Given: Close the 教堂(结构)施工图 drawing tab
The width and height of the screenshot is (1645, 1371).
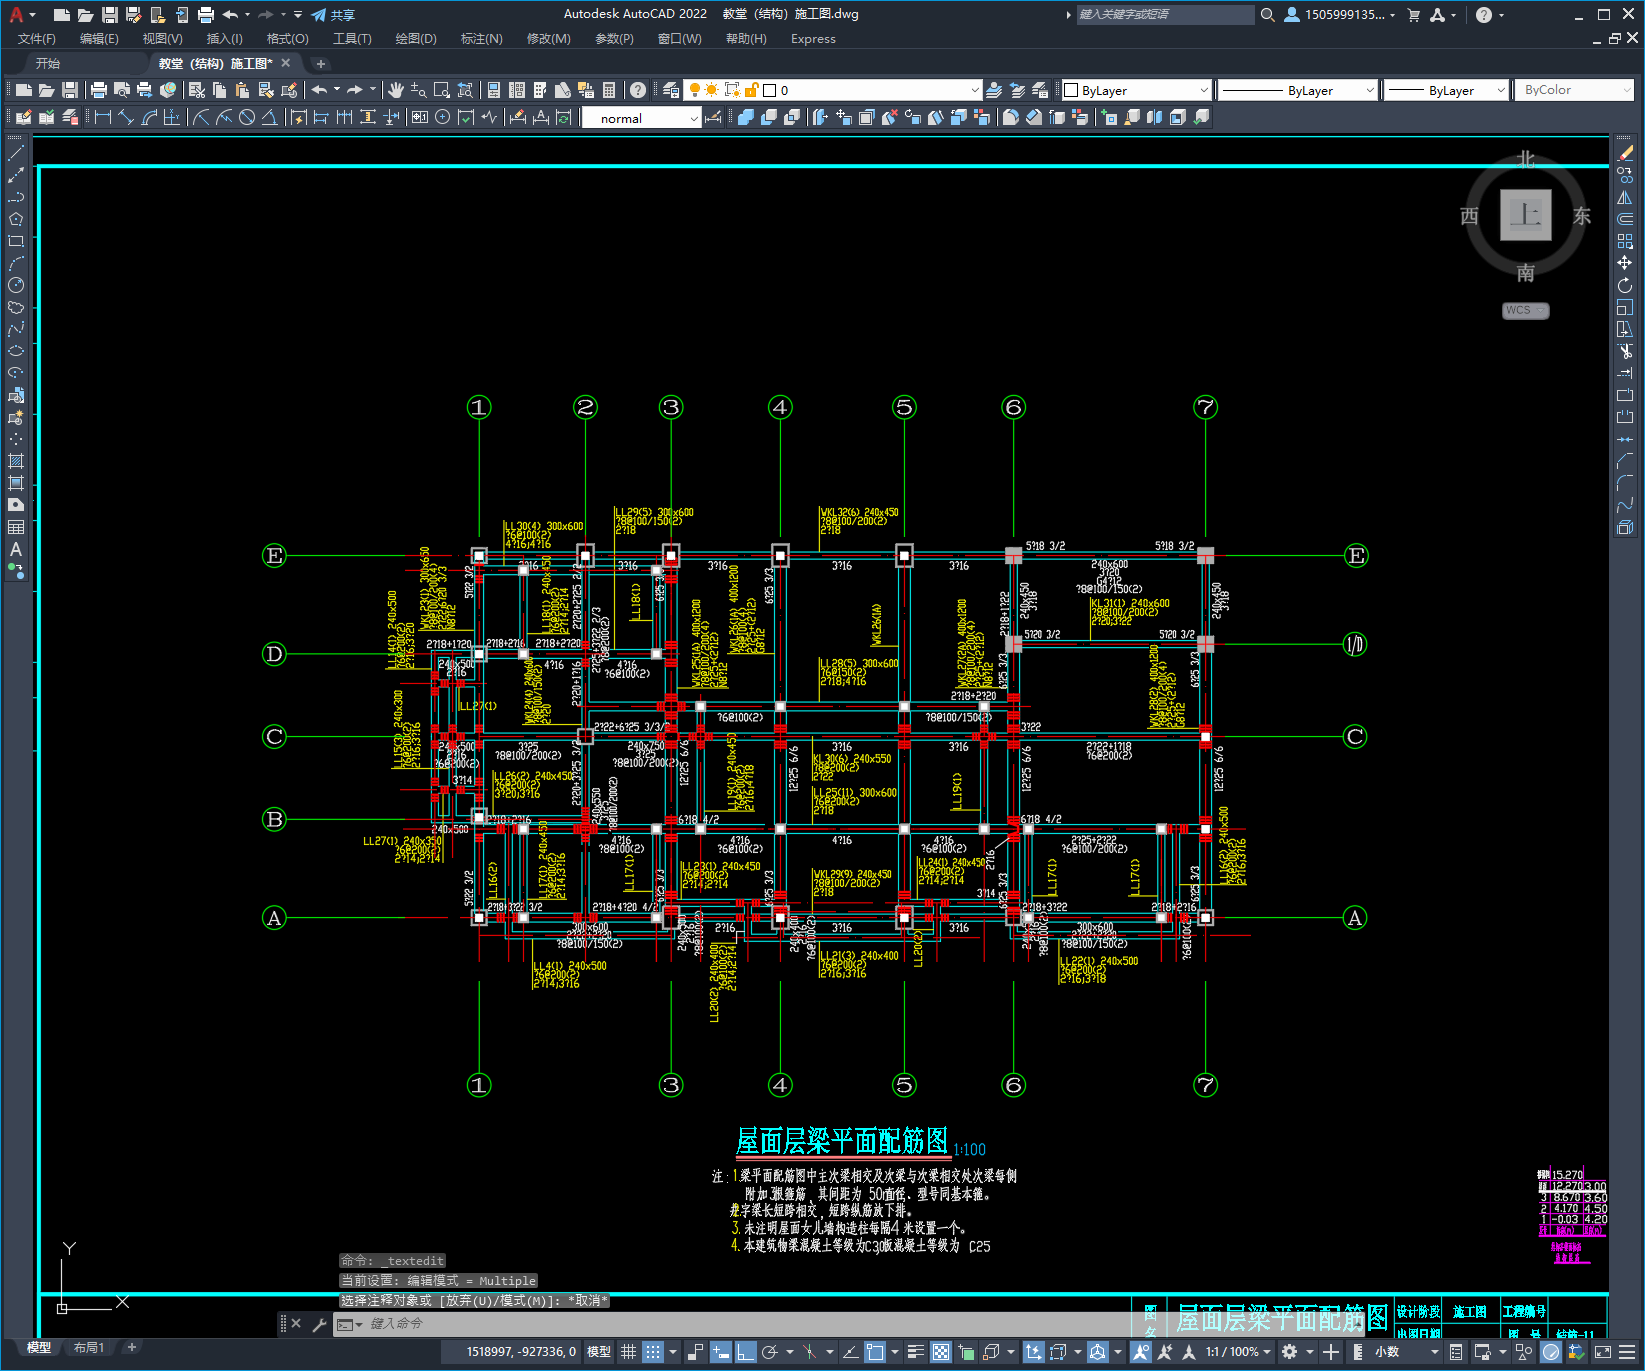Looking at the screenshot, I should coord(285,63).
